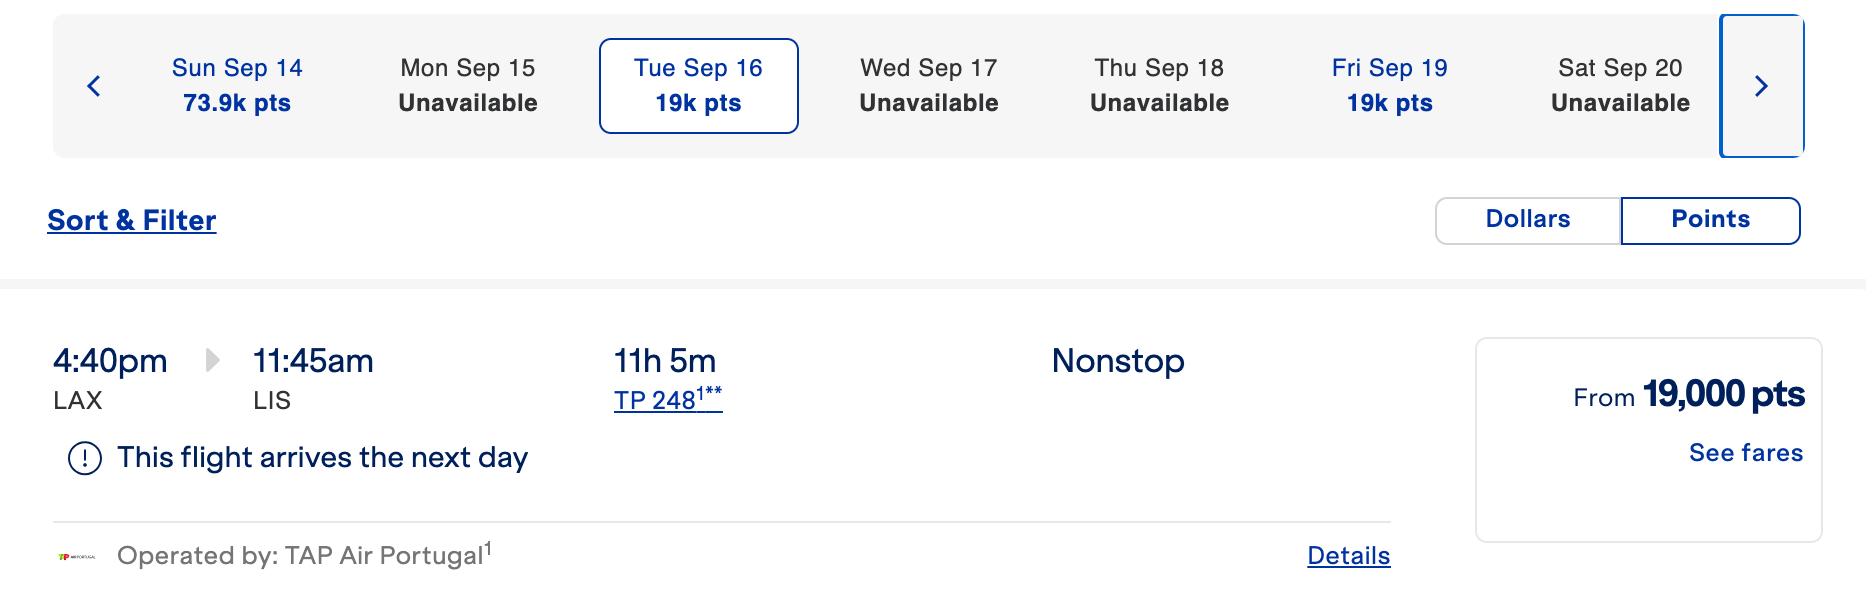Screen dimensions: 1866x604
Task: Click See fares for the nonstop flight
Action: tap(1745, 452)
